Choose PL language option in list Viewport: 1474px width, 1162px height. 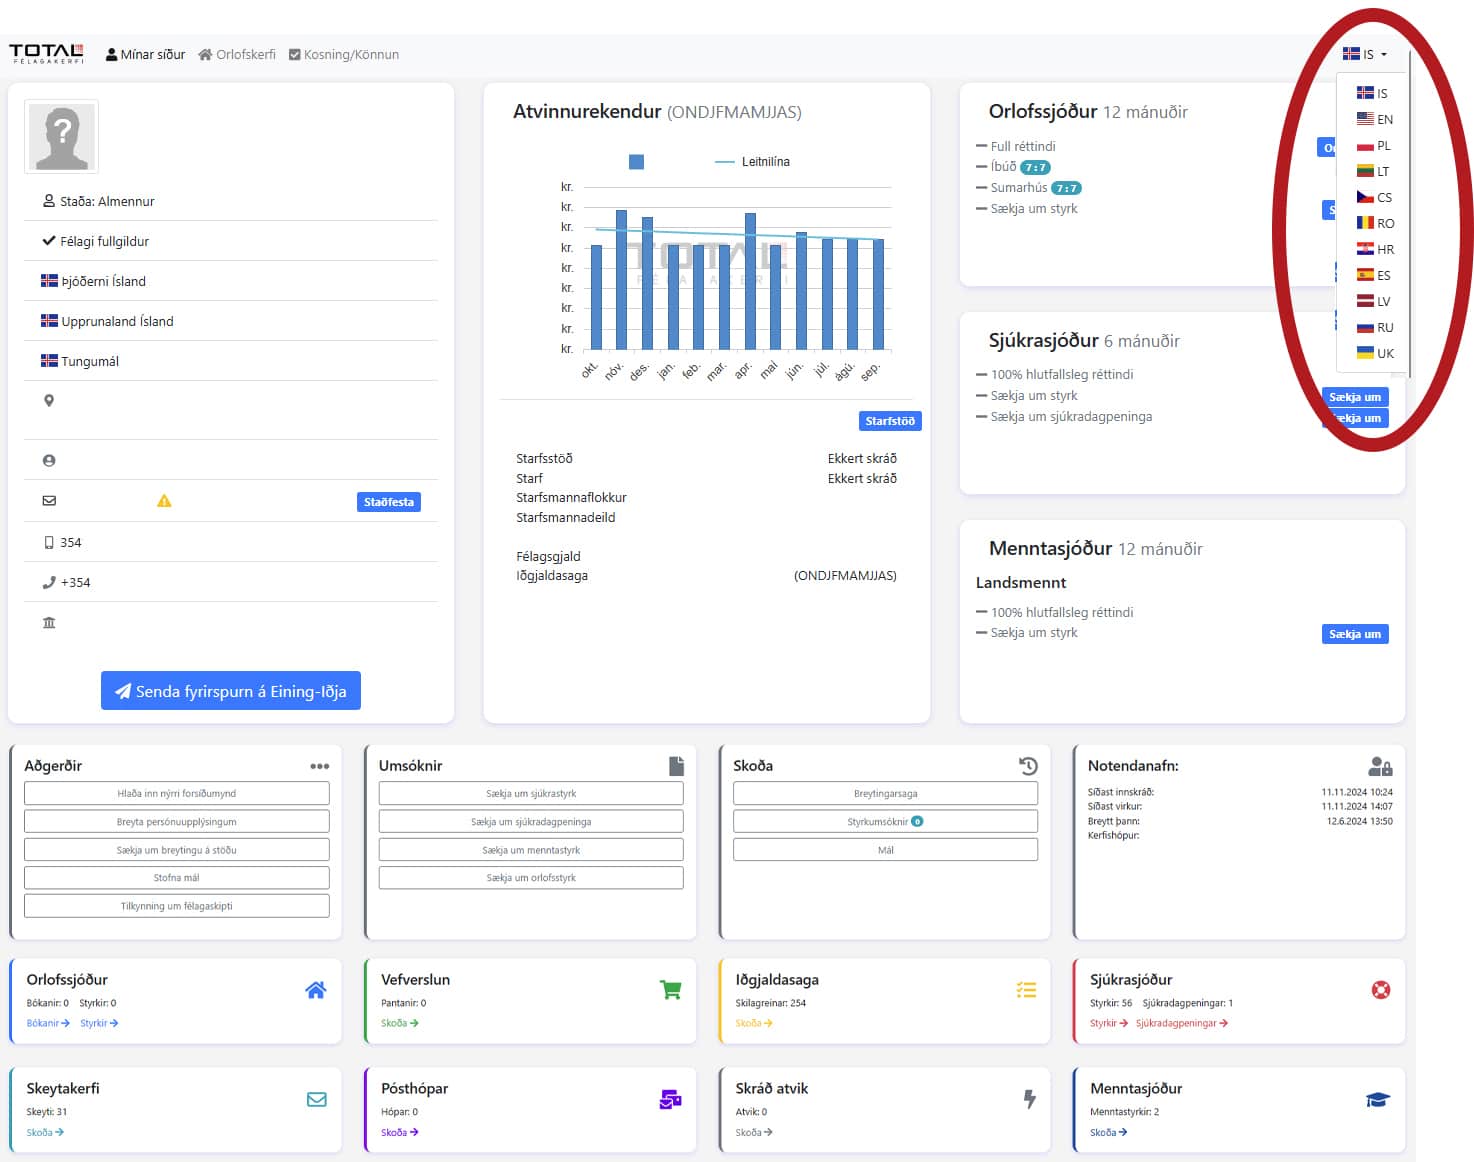pos(1374,146)
